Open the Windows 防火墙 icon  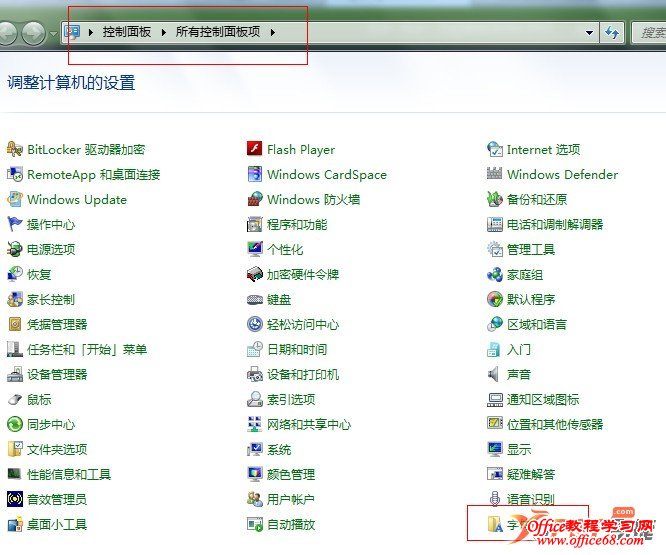[255, 200]
